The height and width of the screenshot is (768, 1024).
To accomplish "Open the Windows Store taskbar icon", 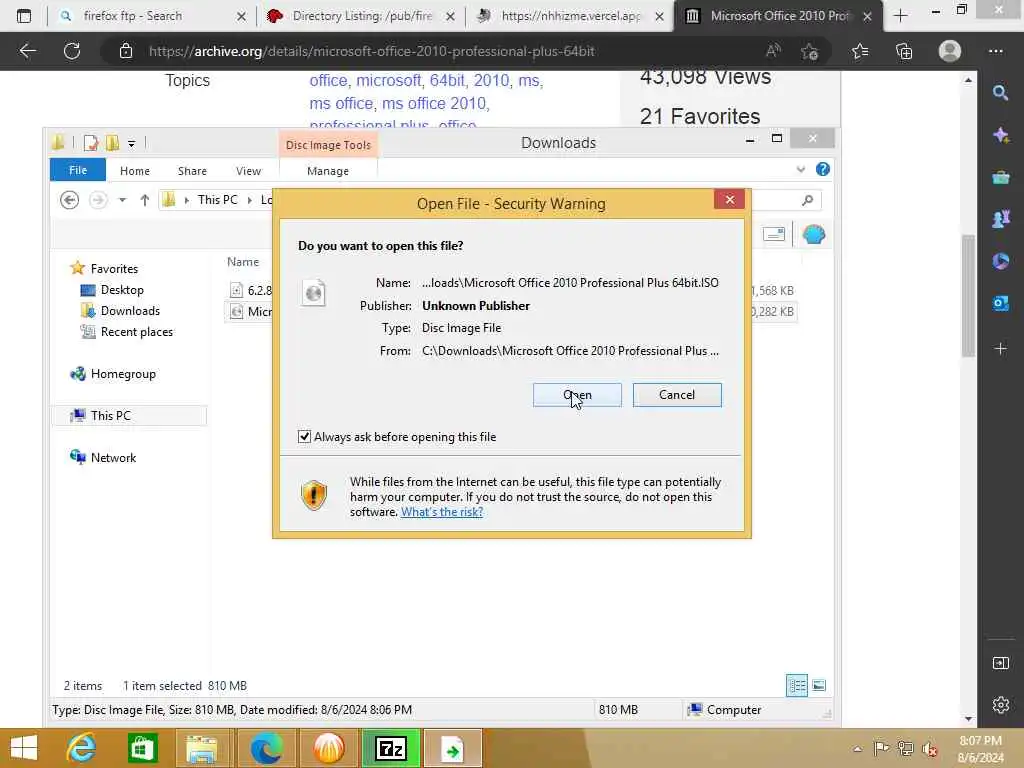I will pos(142,748).
